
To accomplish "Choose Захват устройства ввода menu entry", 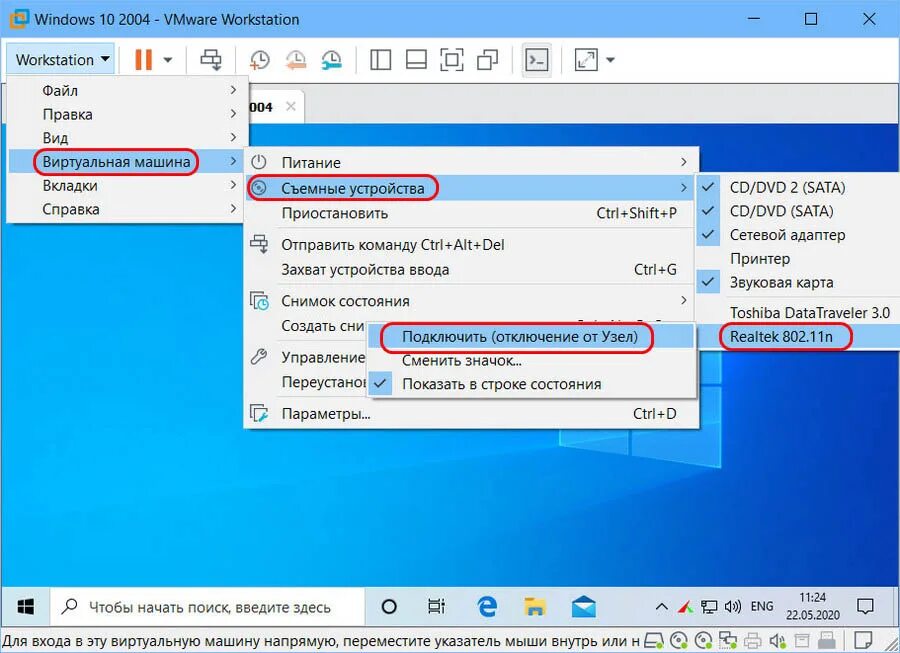I will coord(471,269).
